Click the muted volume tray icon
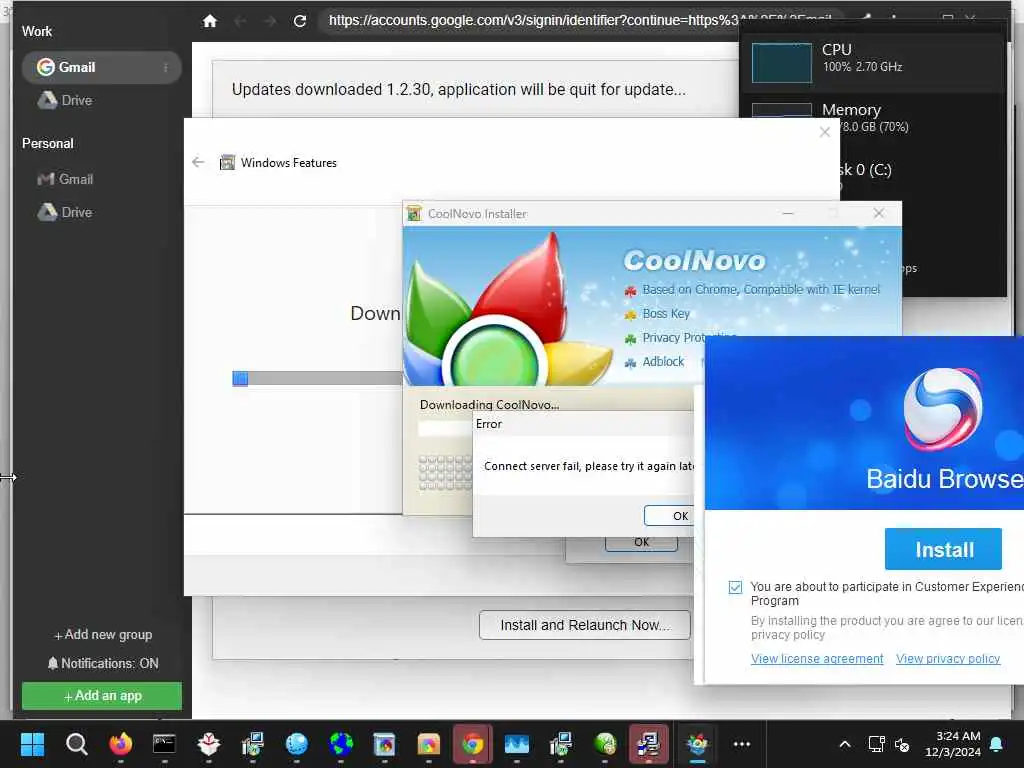 coord(902,744)
